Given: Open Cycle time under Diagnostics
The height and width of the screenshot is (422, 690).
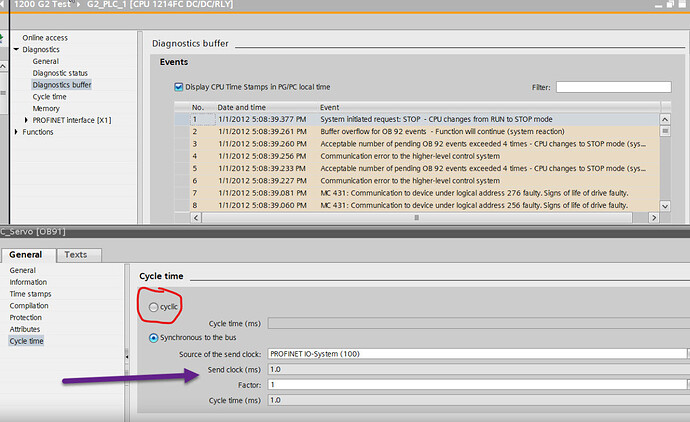Looking at the screenshot, I should (49, 97).
